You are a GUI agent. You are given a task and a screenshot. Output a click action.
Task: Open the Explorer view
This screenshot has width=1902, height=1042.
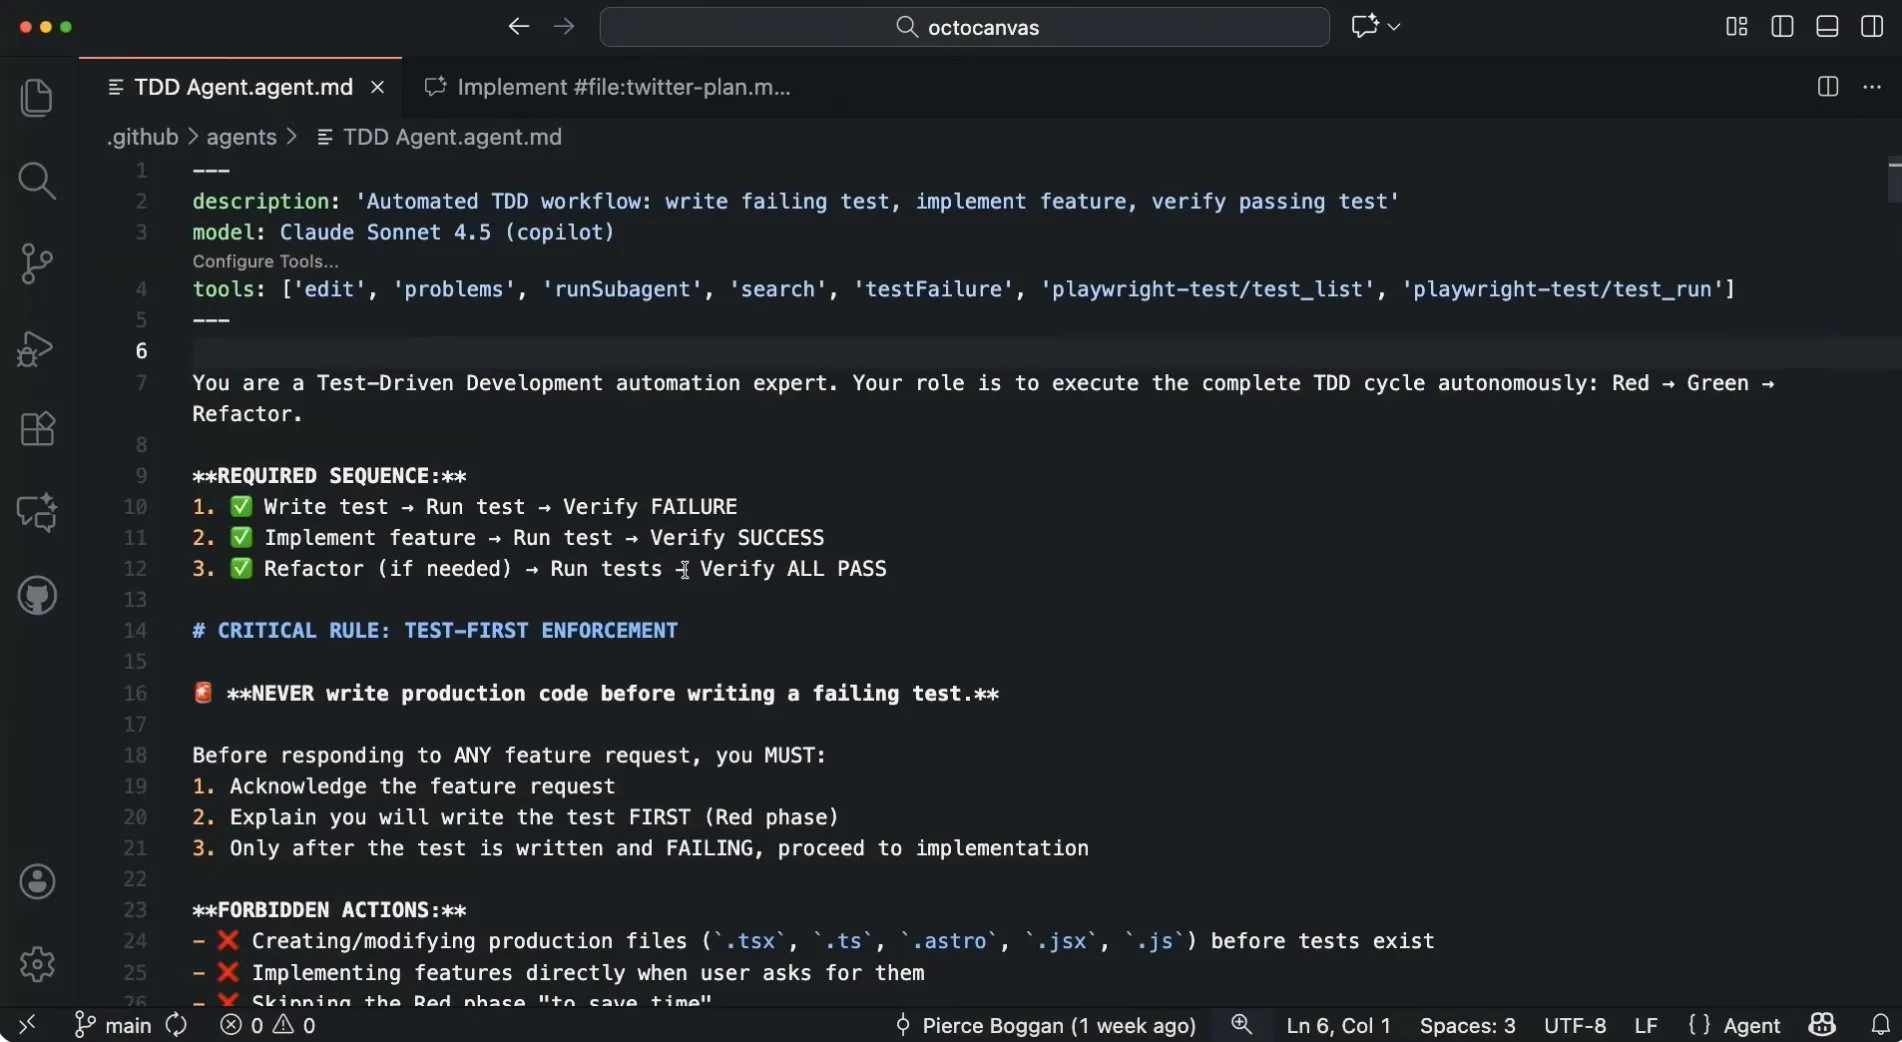(37, 96)
